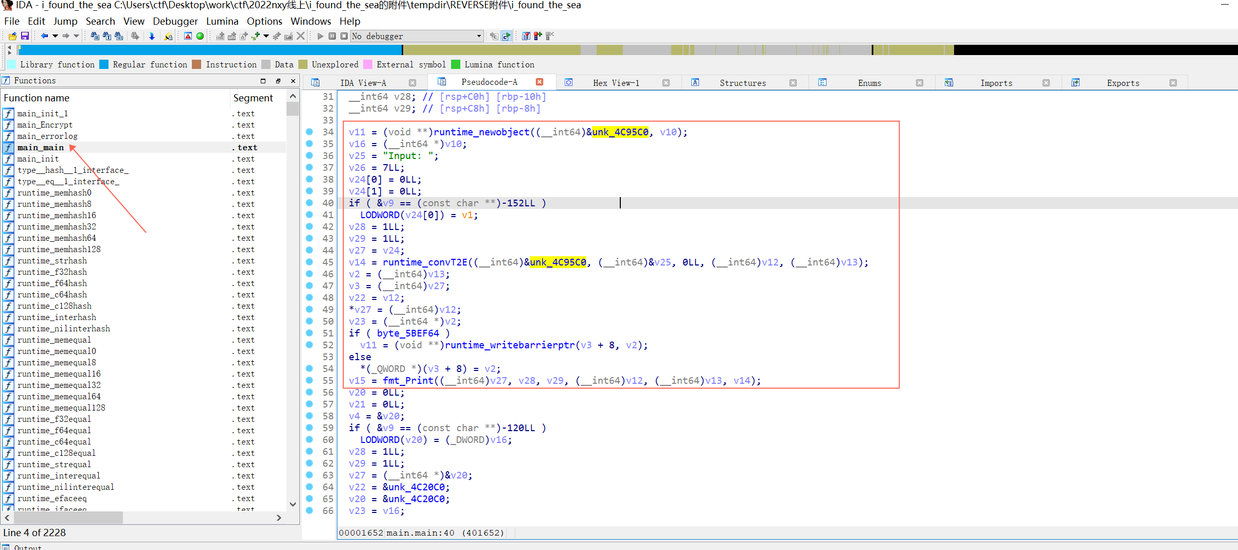Terminate process with the stop icon
Viewport: 1238px width, 550px height.
344,36
